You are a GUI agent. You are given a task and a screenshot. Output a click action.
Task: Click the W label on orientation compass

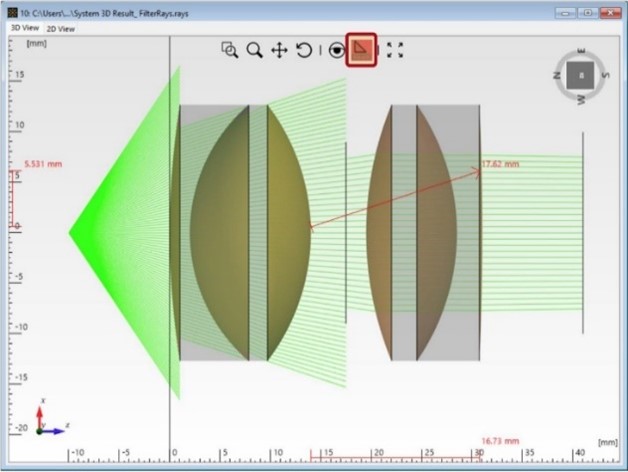tap(581, 99)
